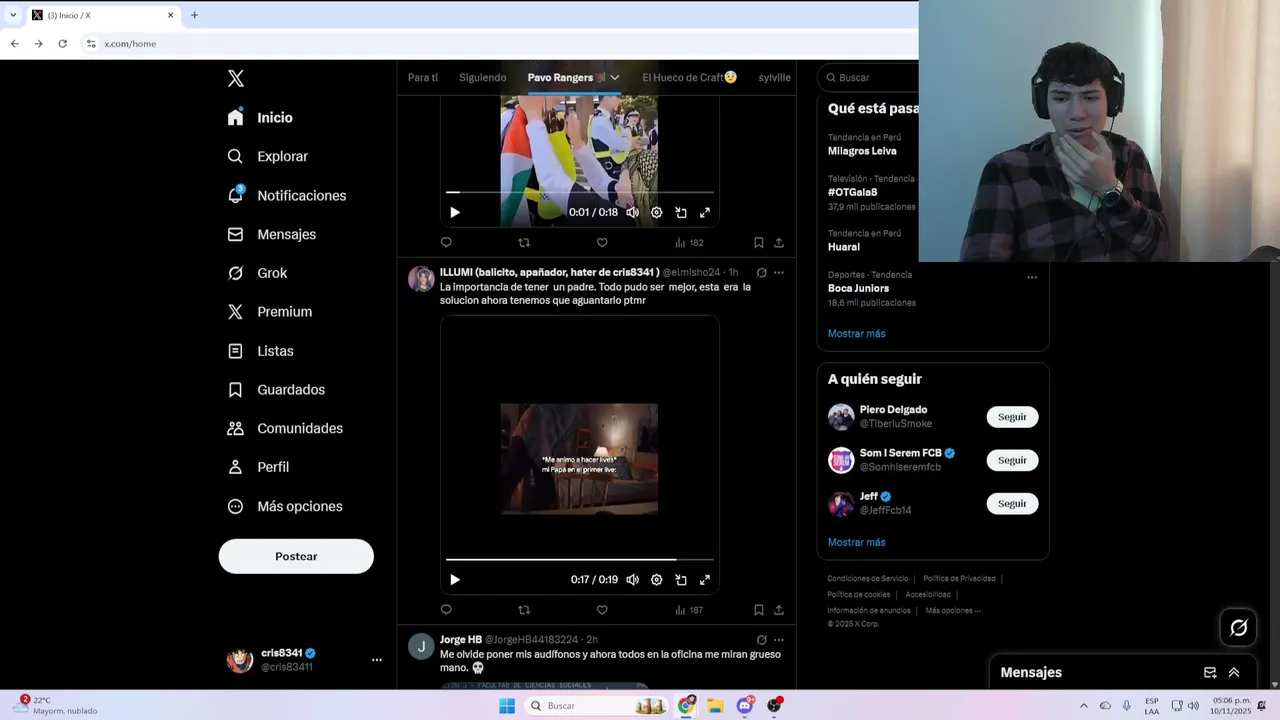Screen dimensions: 1280x720
Task: Bookmark ILLUMI's post
Action: (x=759, y=609)
